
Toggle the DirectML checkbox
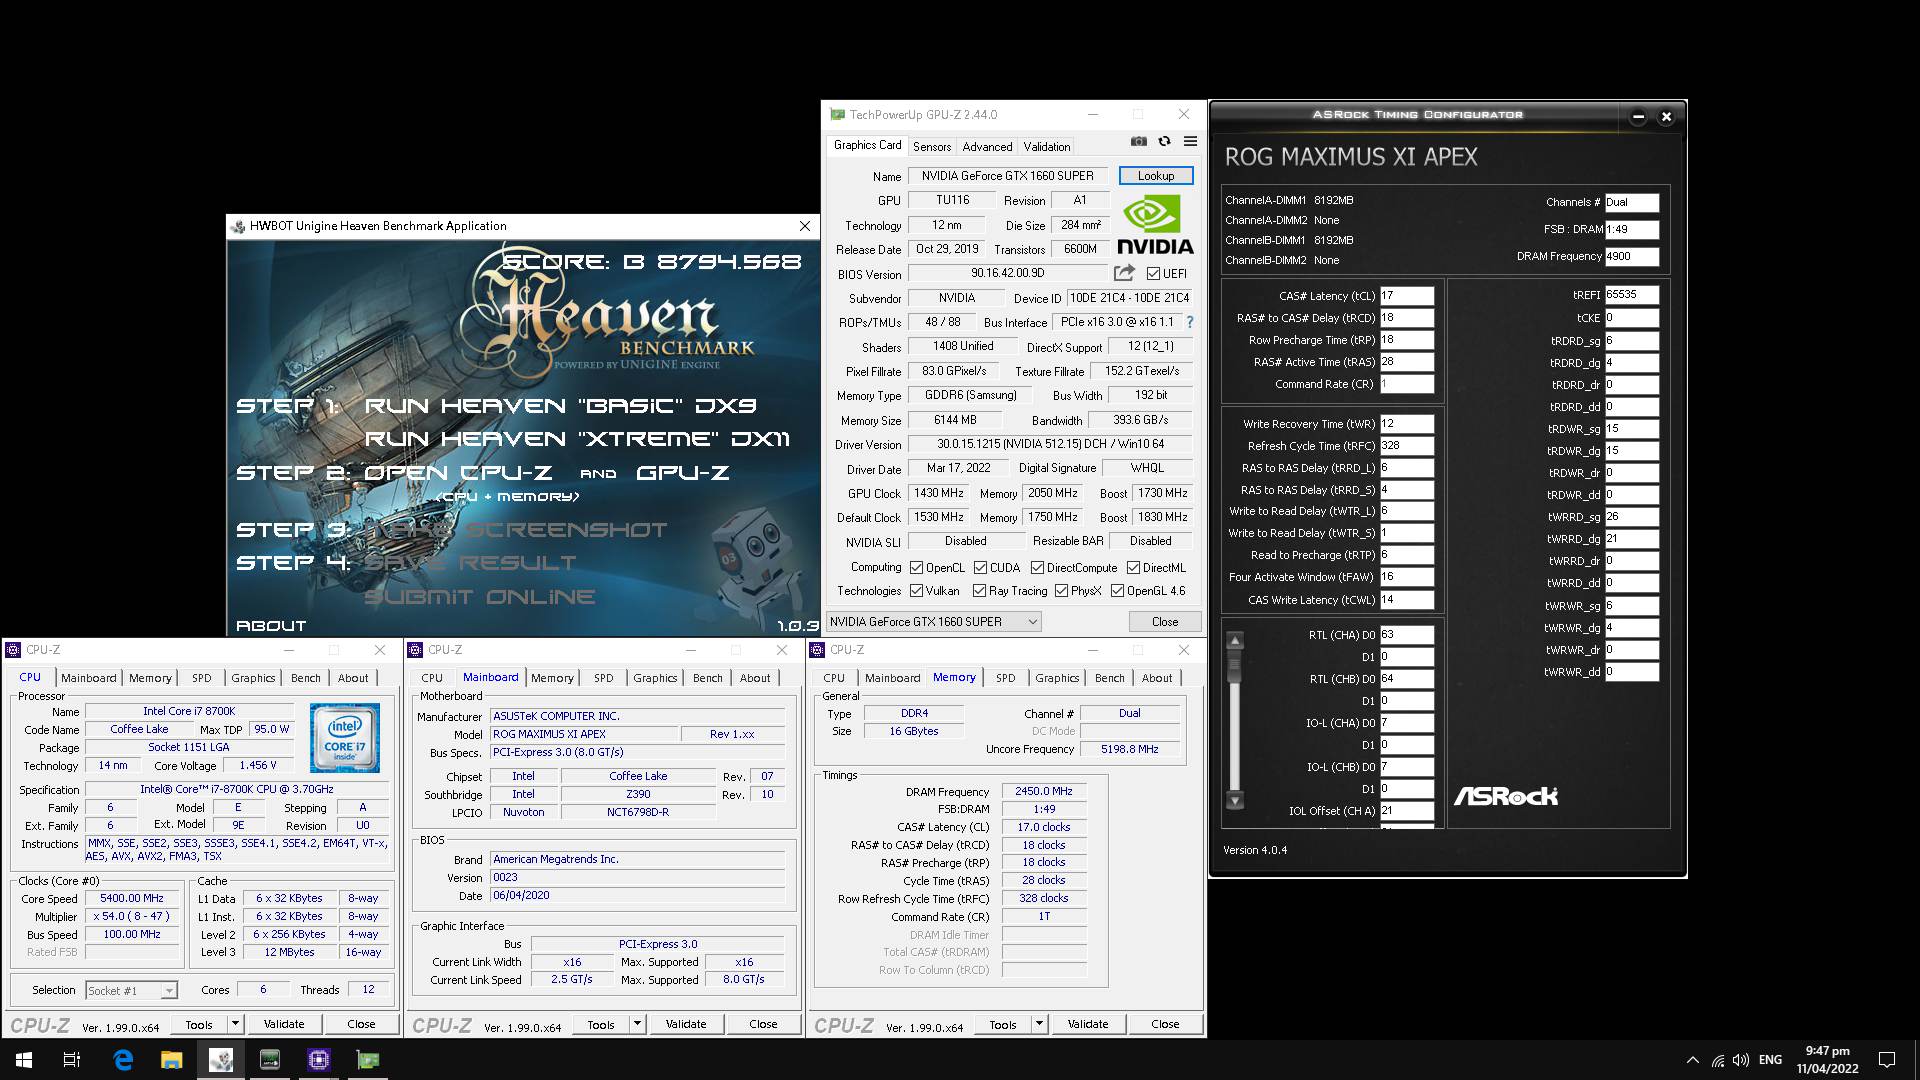1133,567
